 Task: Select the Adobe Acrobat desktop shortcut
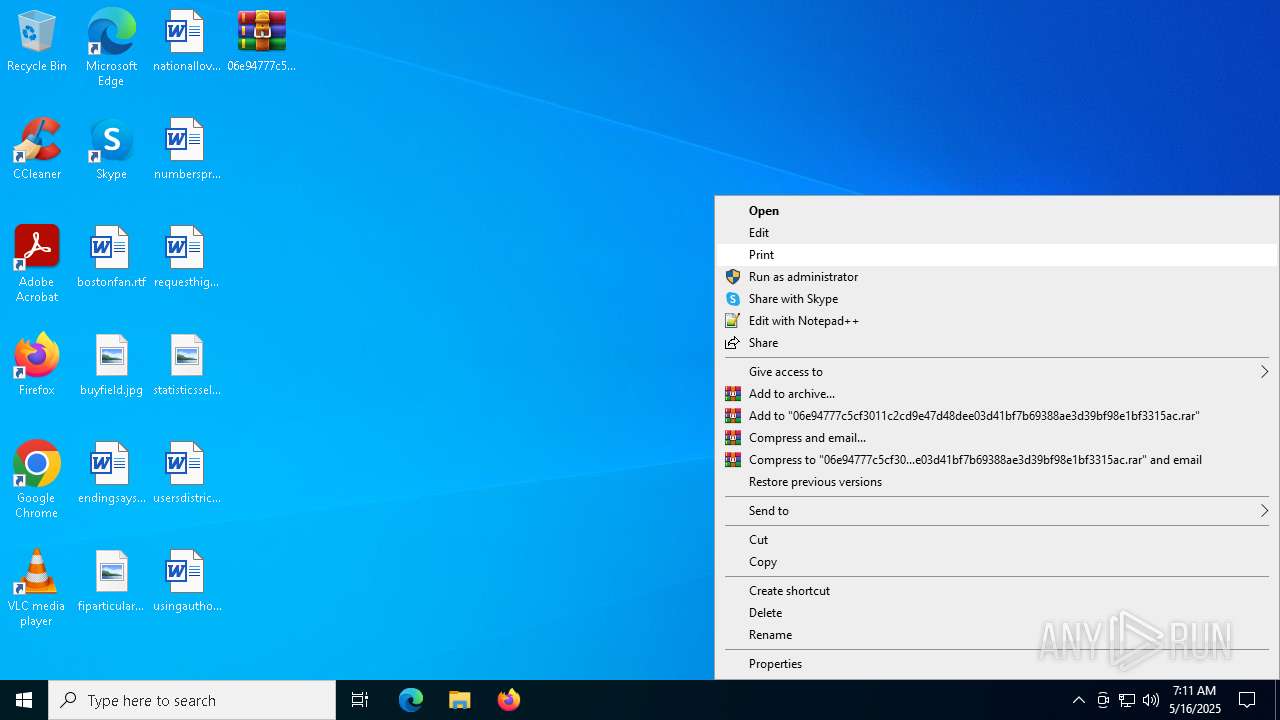pyautogui.click(x=37, y=264)
